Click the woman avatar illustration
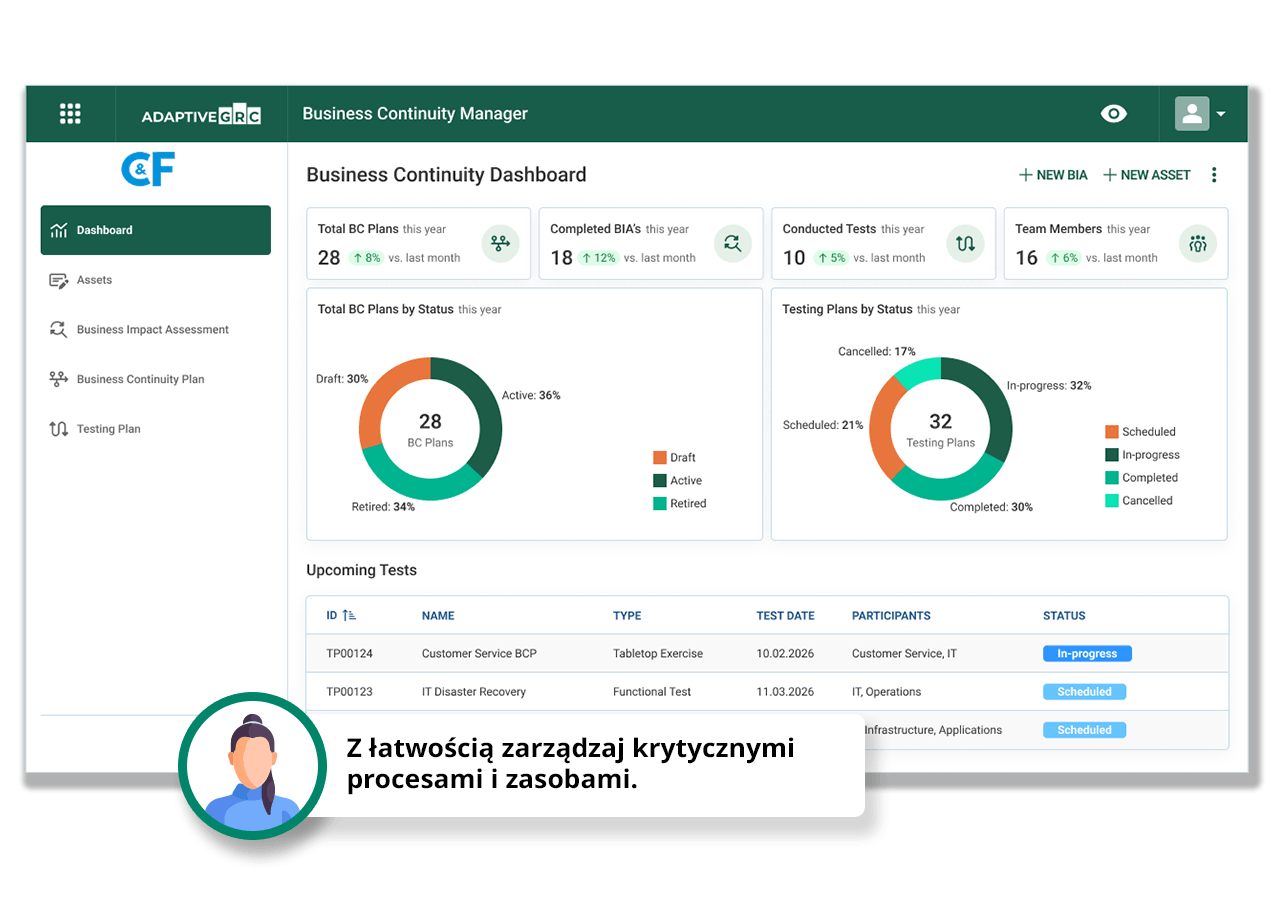Image resolution: width=1272 pixels, height=900 pixels. 252,767
